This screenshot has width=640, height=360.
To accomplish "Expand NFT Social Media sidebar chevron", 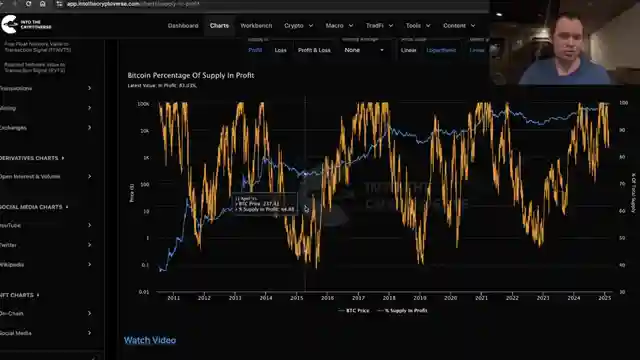I will pos(89,333).
